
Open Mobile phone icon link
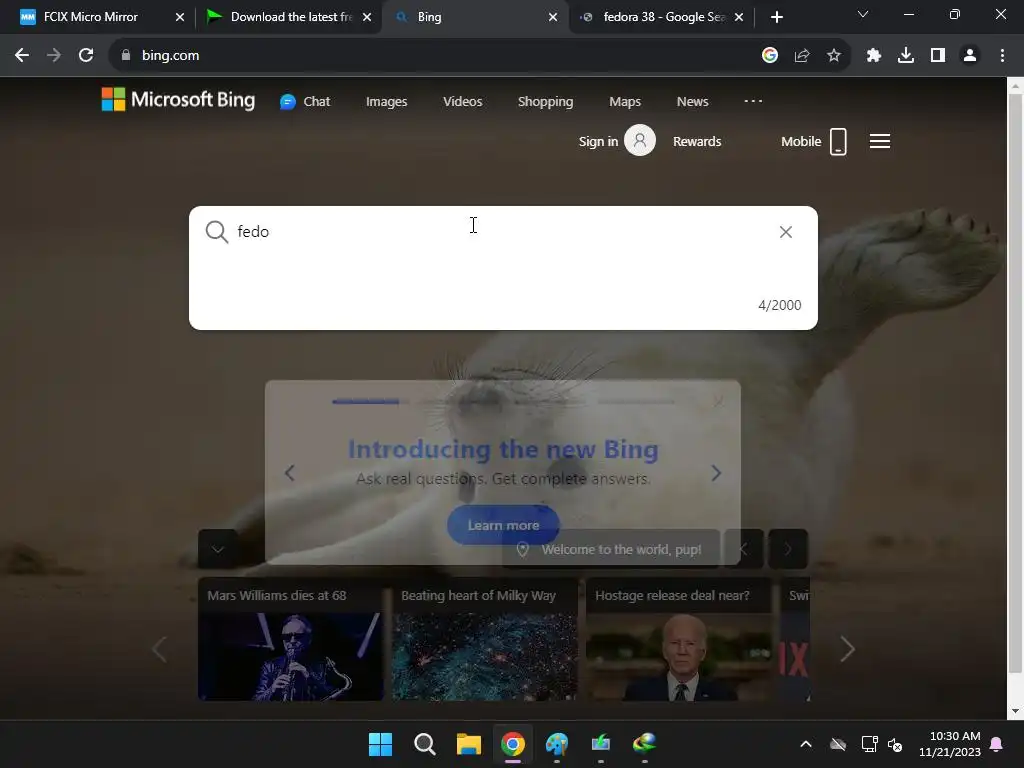[839, 141]
